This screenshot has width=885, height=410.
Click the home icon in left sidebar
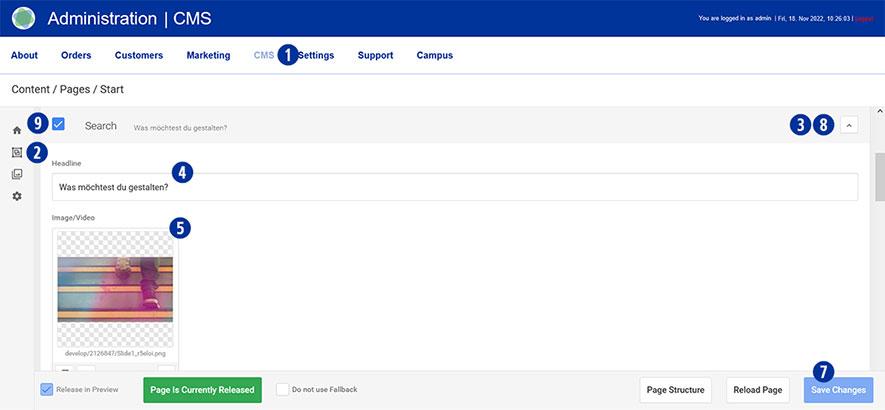click(17, 130)
